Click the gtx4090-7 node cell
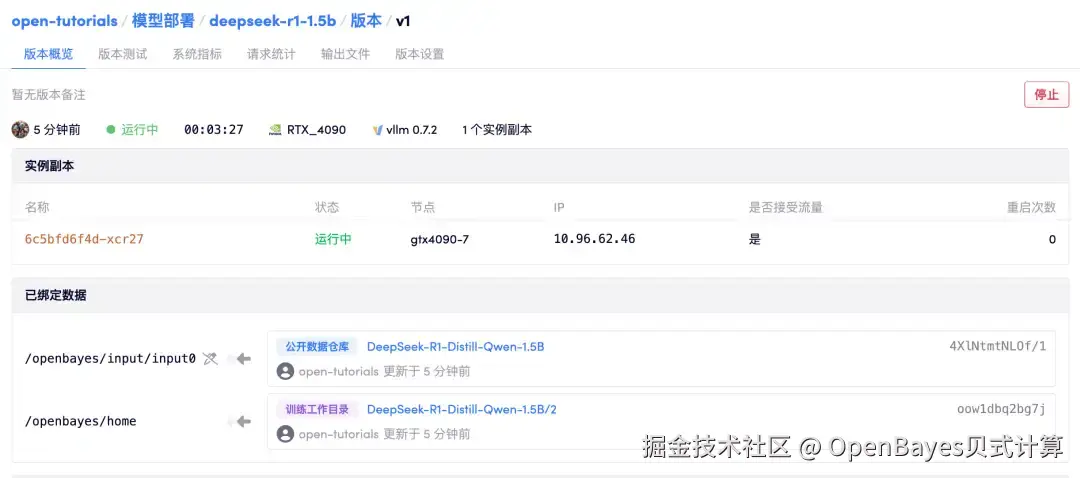The width and height of the screenshot is (1080, 478). click(439, 240)
